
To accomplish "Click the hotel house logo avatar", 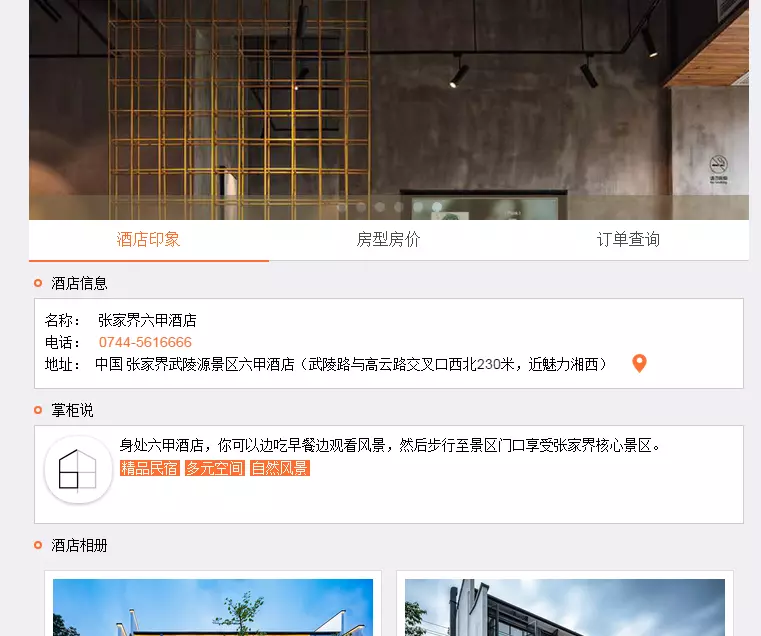I will tap(78, 469).
